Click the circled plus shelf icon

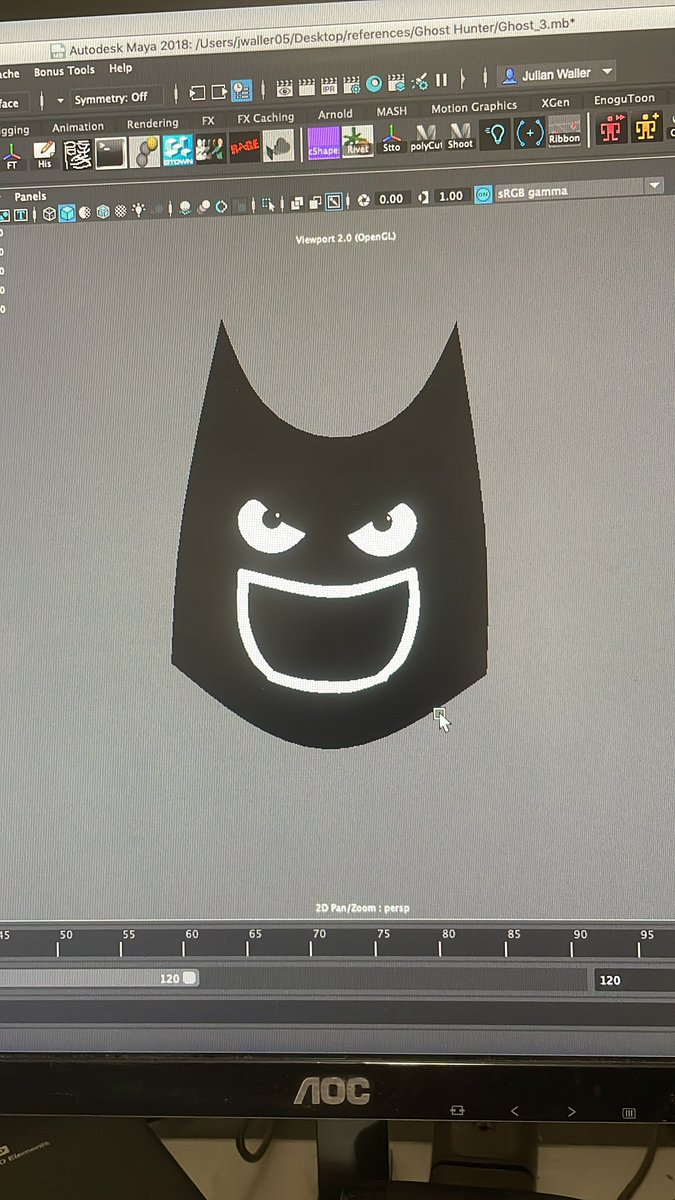[x=529, y=133]
